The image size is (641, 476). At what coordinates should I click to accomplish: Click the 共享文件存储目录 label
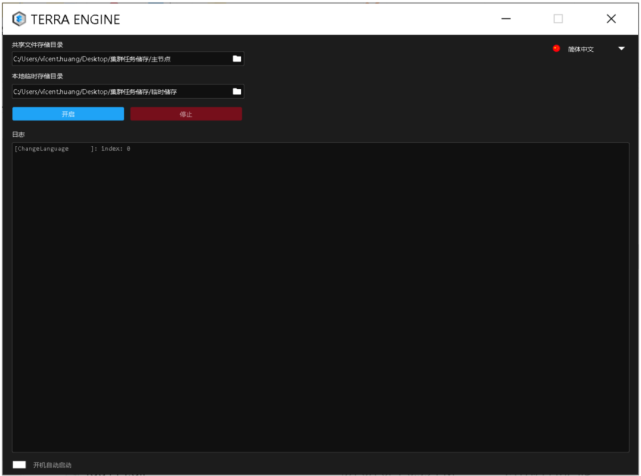tap(37, 45)
